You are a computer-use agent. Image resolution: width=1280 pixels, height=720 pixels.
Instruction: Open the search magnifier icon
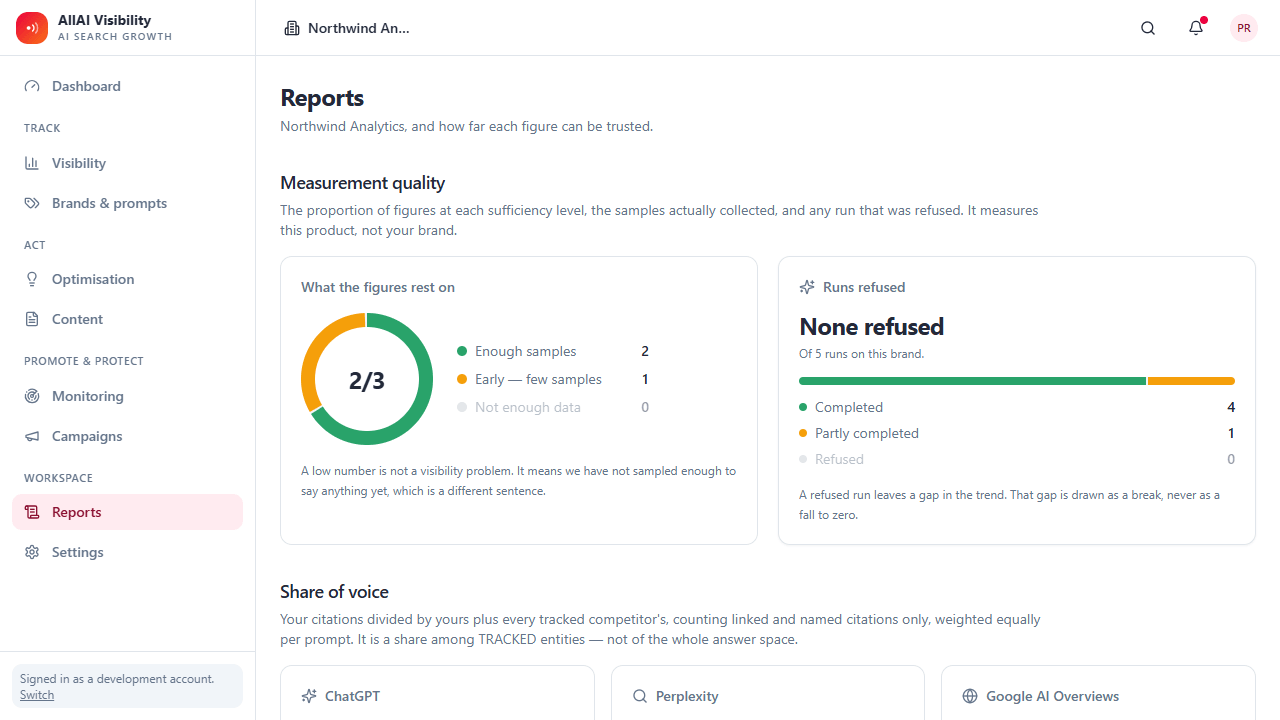[1148, 28]
